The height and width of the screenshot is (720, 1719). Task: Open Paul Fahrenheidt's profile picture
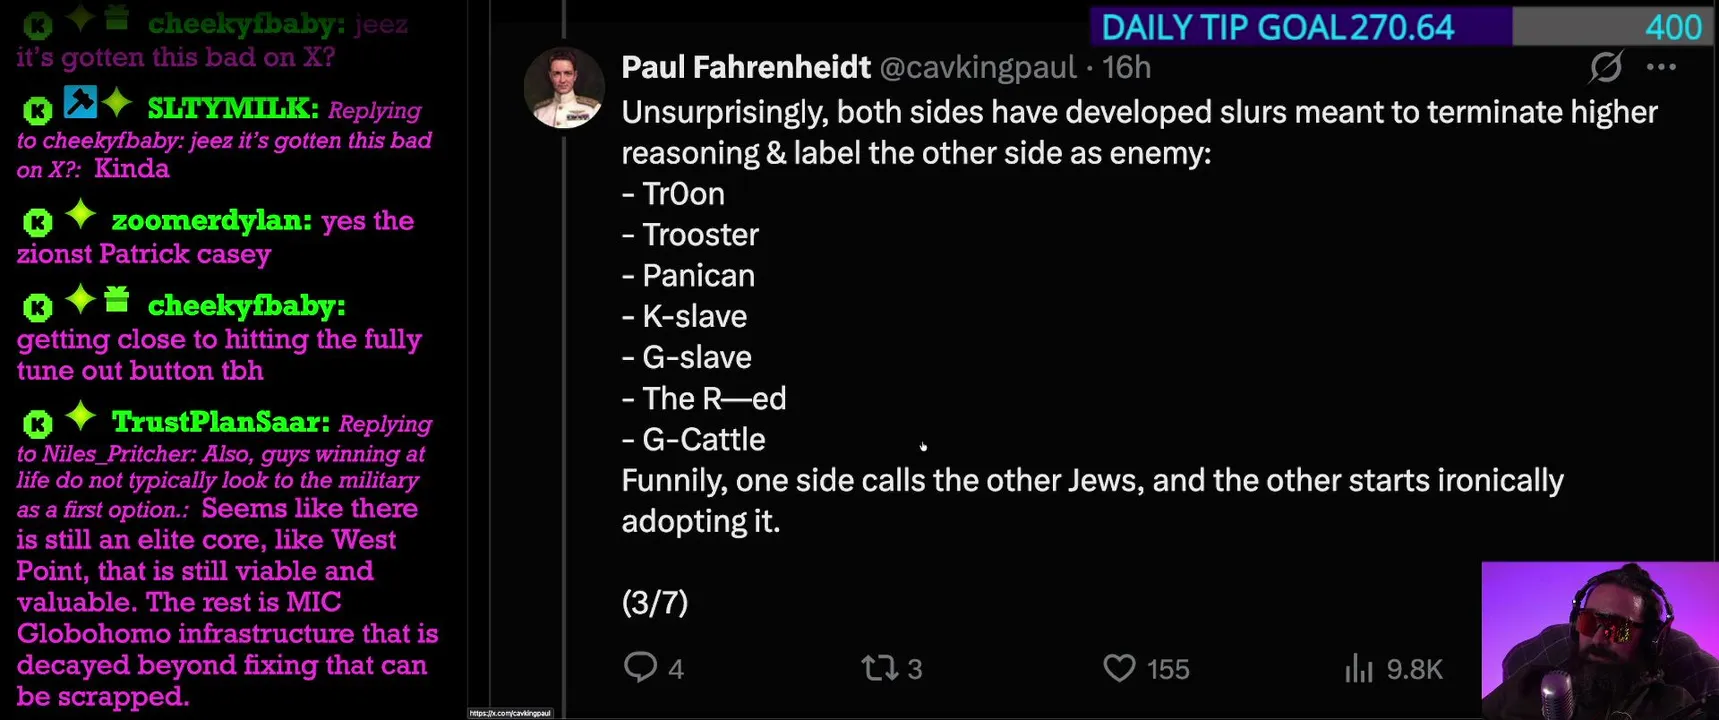coord(564,88)
